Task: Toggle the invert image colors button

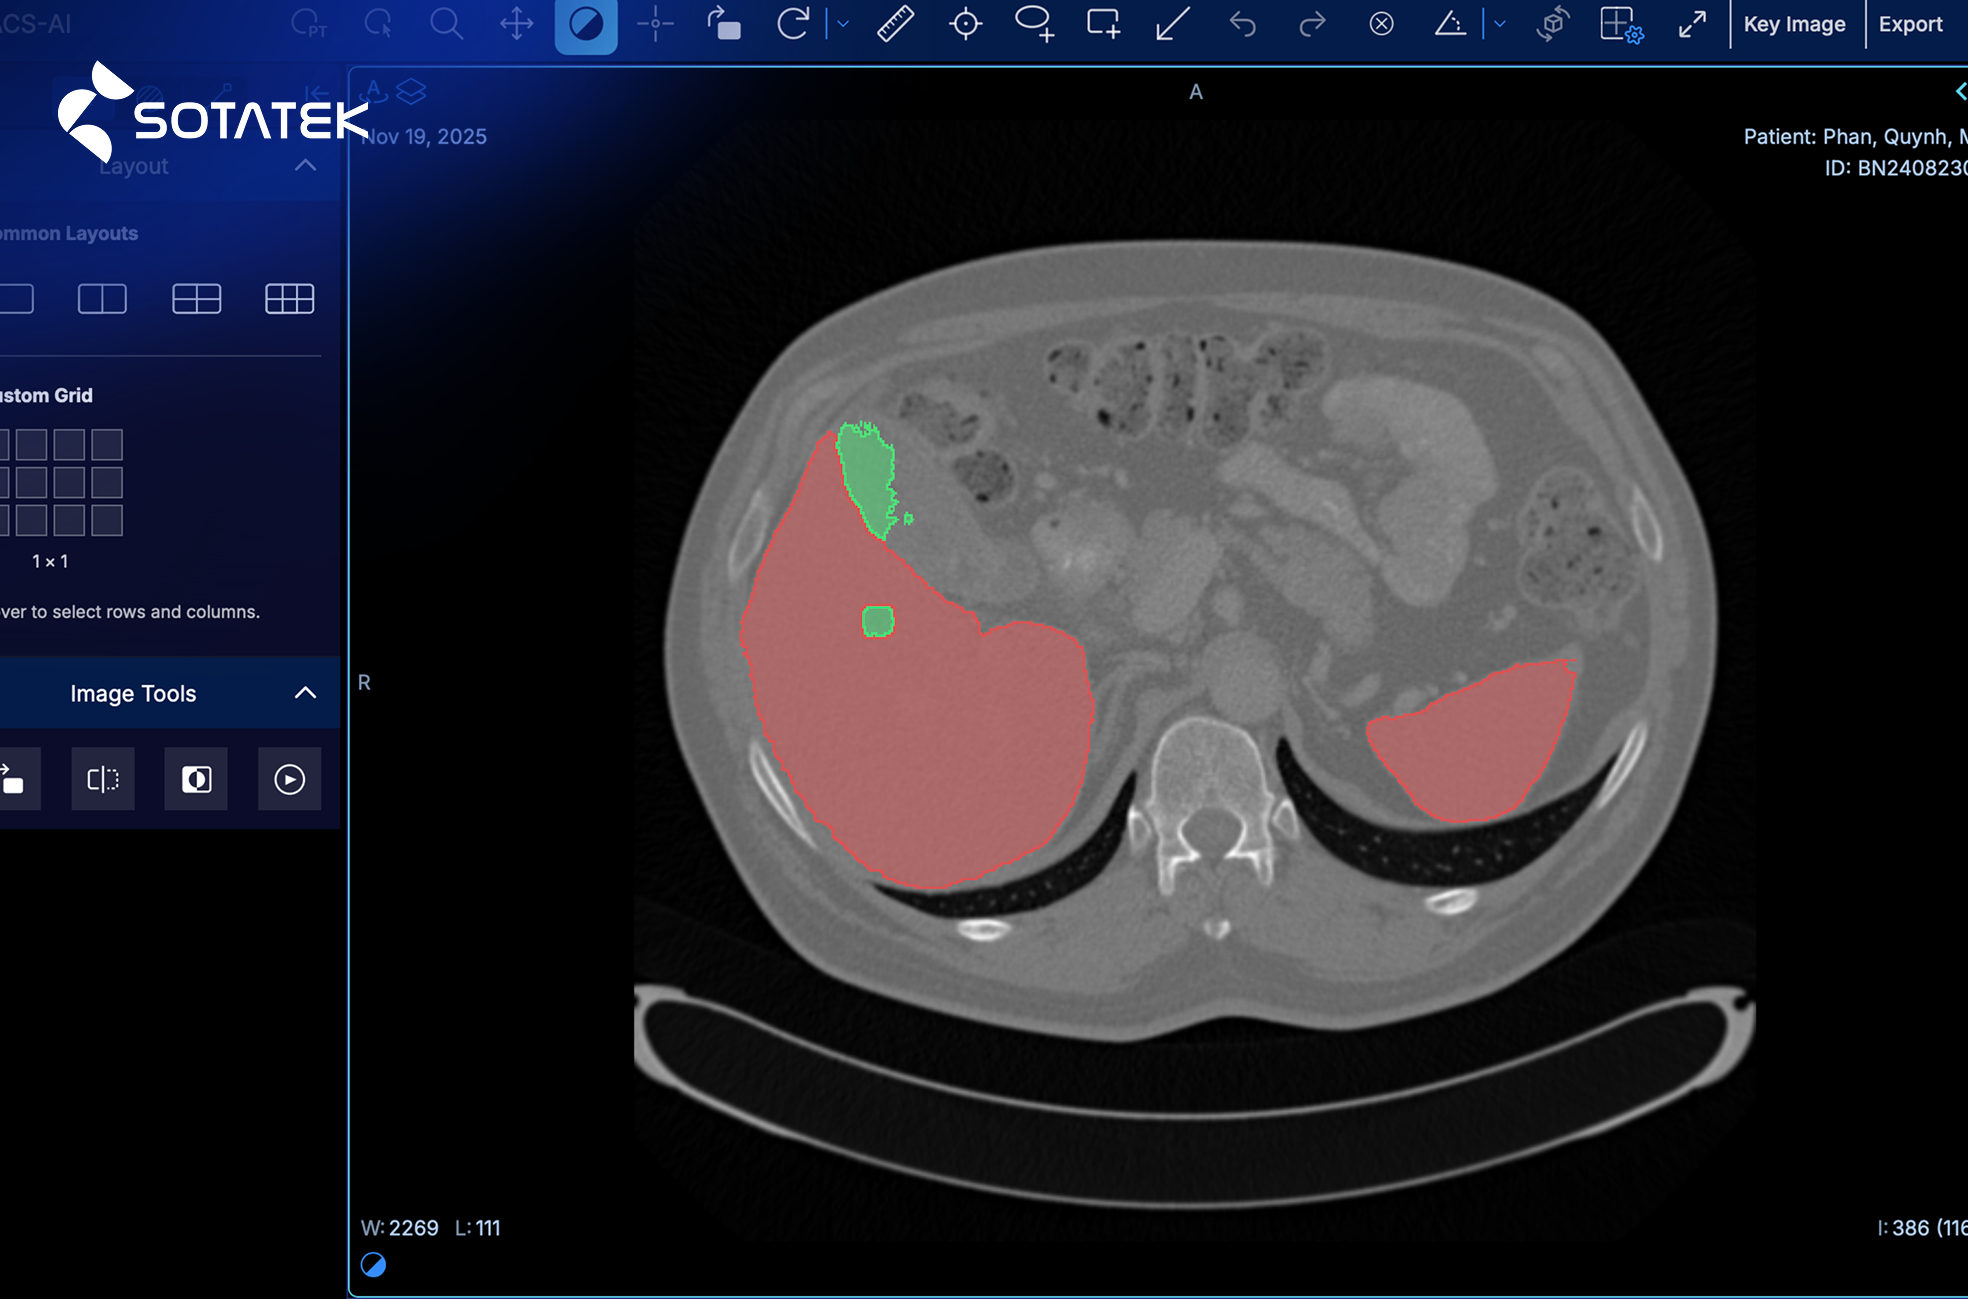Action: (196, 779)
